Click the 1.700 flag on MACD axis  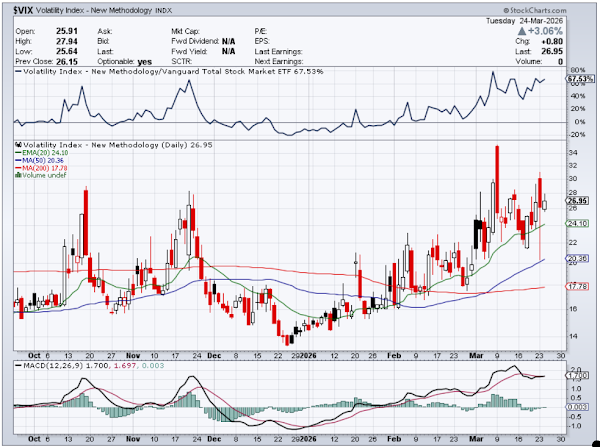(577, 375)
